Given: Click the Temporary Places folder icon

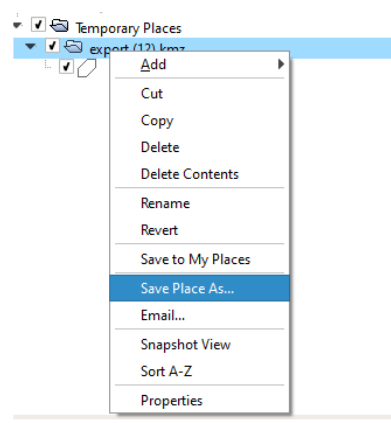Looking at the screenshot, I should (60, 26).
